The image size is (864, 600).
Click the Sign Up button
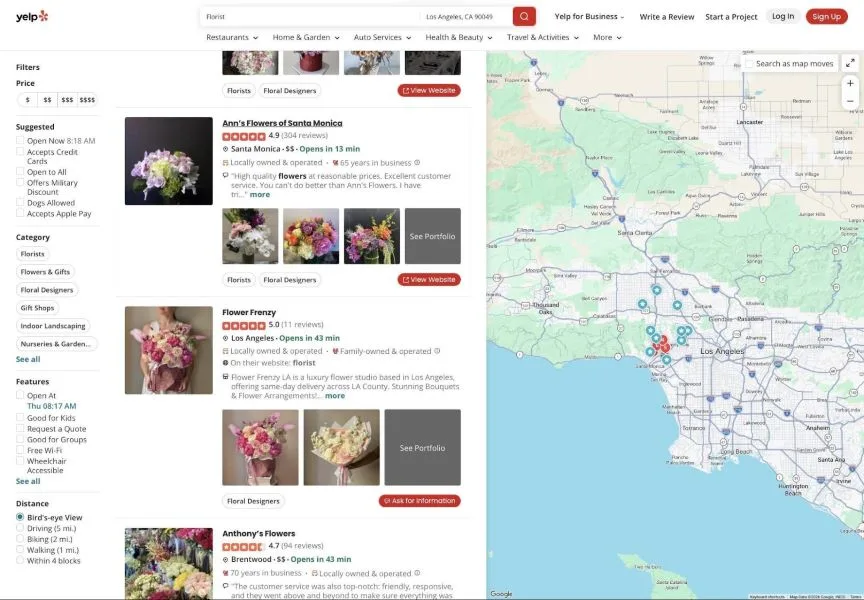click(x=827, y=17)
